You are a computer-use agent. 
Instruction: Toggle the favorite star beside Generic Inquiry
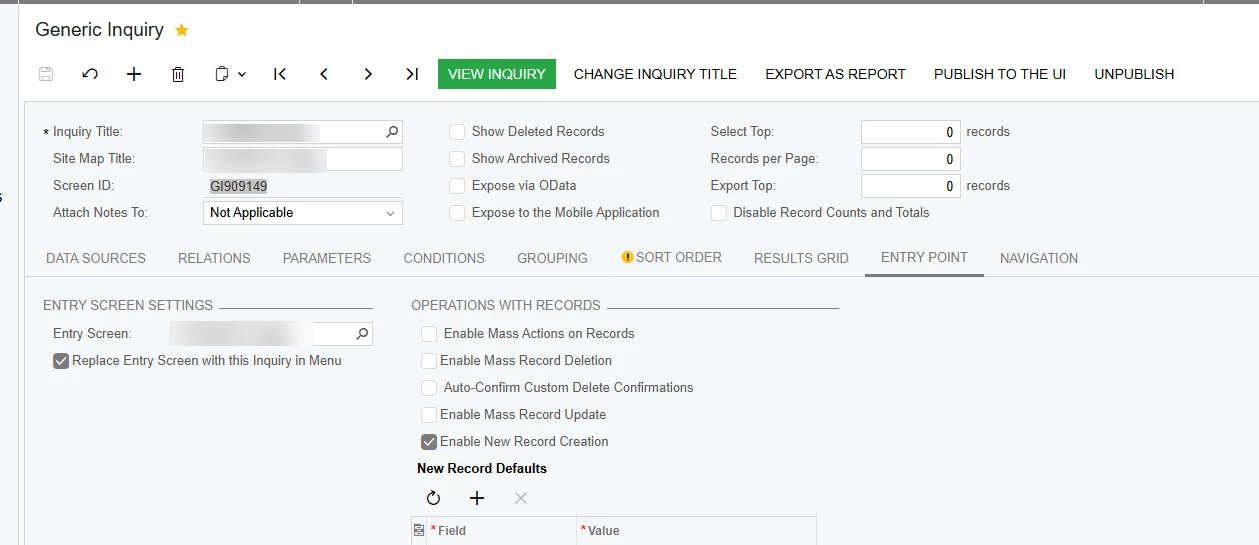(x=182, y=30)
